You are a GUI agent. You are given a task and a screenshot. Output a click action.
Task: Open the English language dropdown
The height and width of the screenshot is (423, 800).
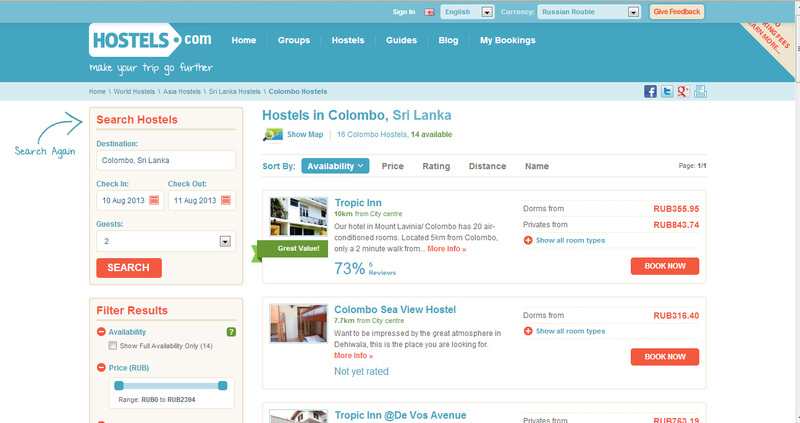467,12
